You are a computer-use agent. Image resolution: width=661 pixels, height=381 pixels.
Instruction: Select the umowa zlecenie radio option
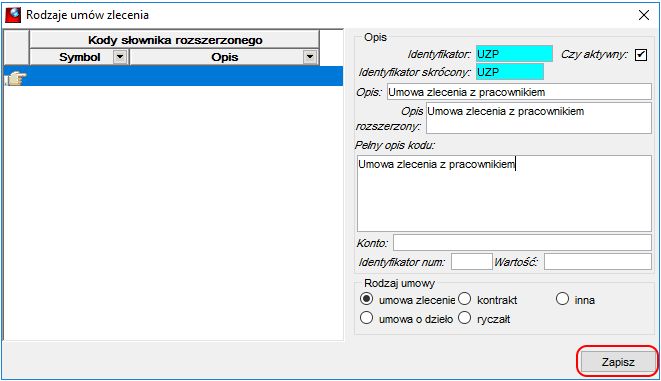[367, 299]
